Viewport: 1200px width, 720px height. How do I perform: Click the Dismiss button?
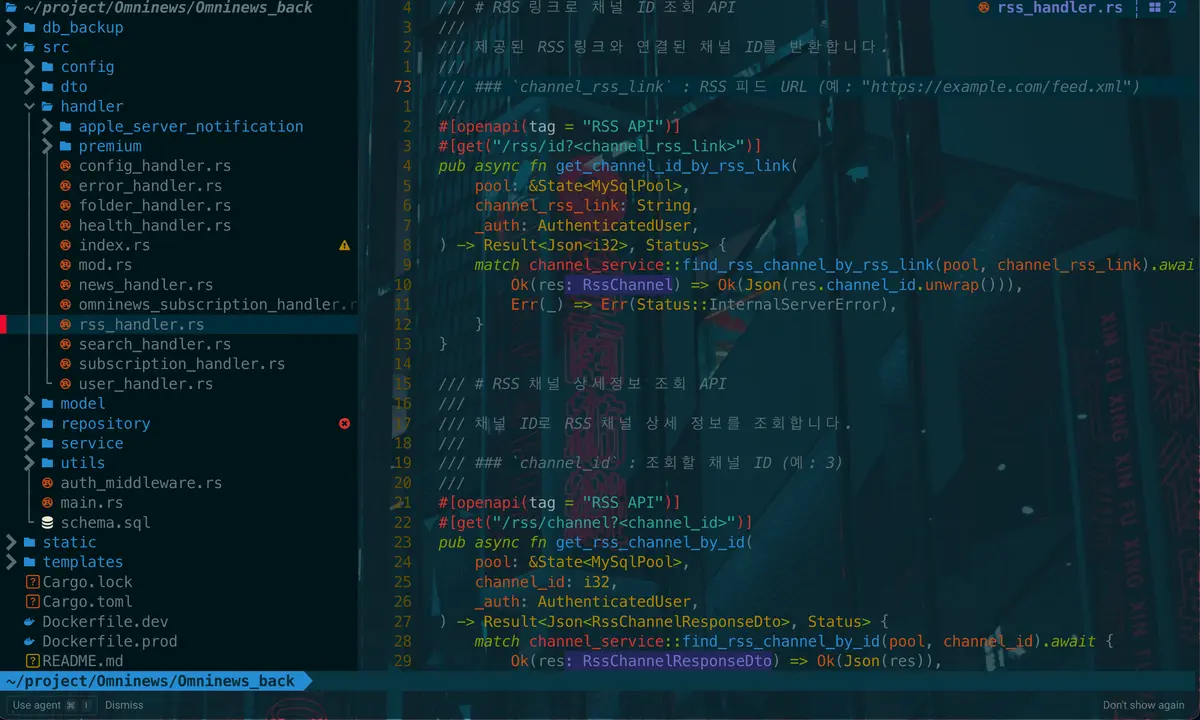(124, 705)
